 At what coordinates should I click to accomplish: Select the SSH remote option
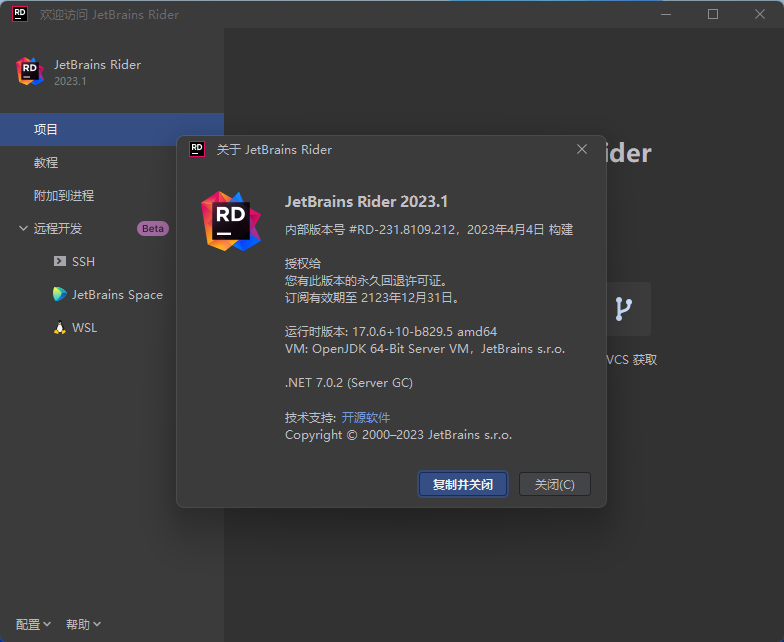pos(83,261)
